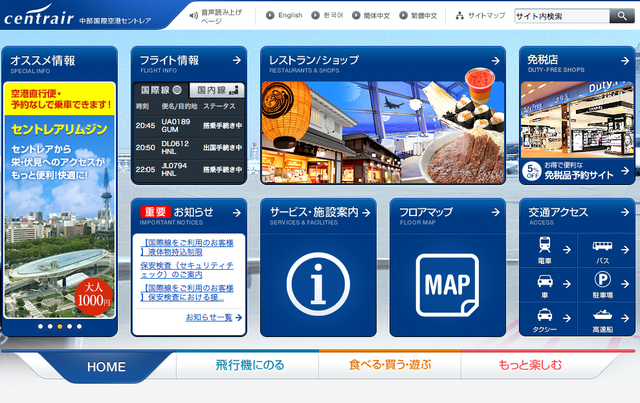This screenshot has height=403, width=640.
Task: Select fourth carousel dot
Action: (69, 326)
